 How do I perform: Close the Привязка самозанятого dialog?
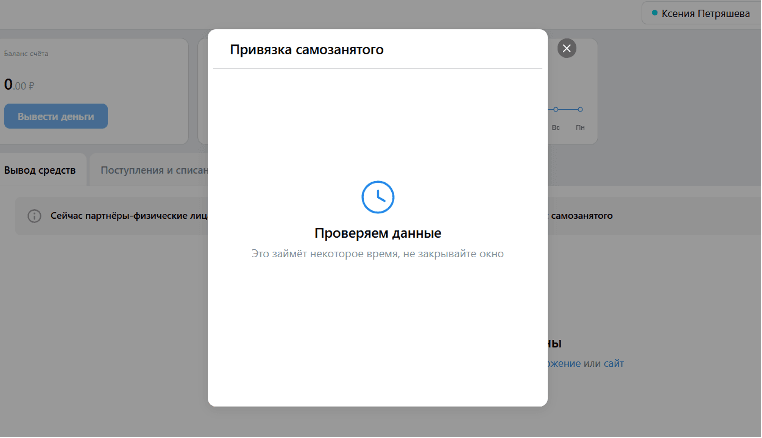566,48
